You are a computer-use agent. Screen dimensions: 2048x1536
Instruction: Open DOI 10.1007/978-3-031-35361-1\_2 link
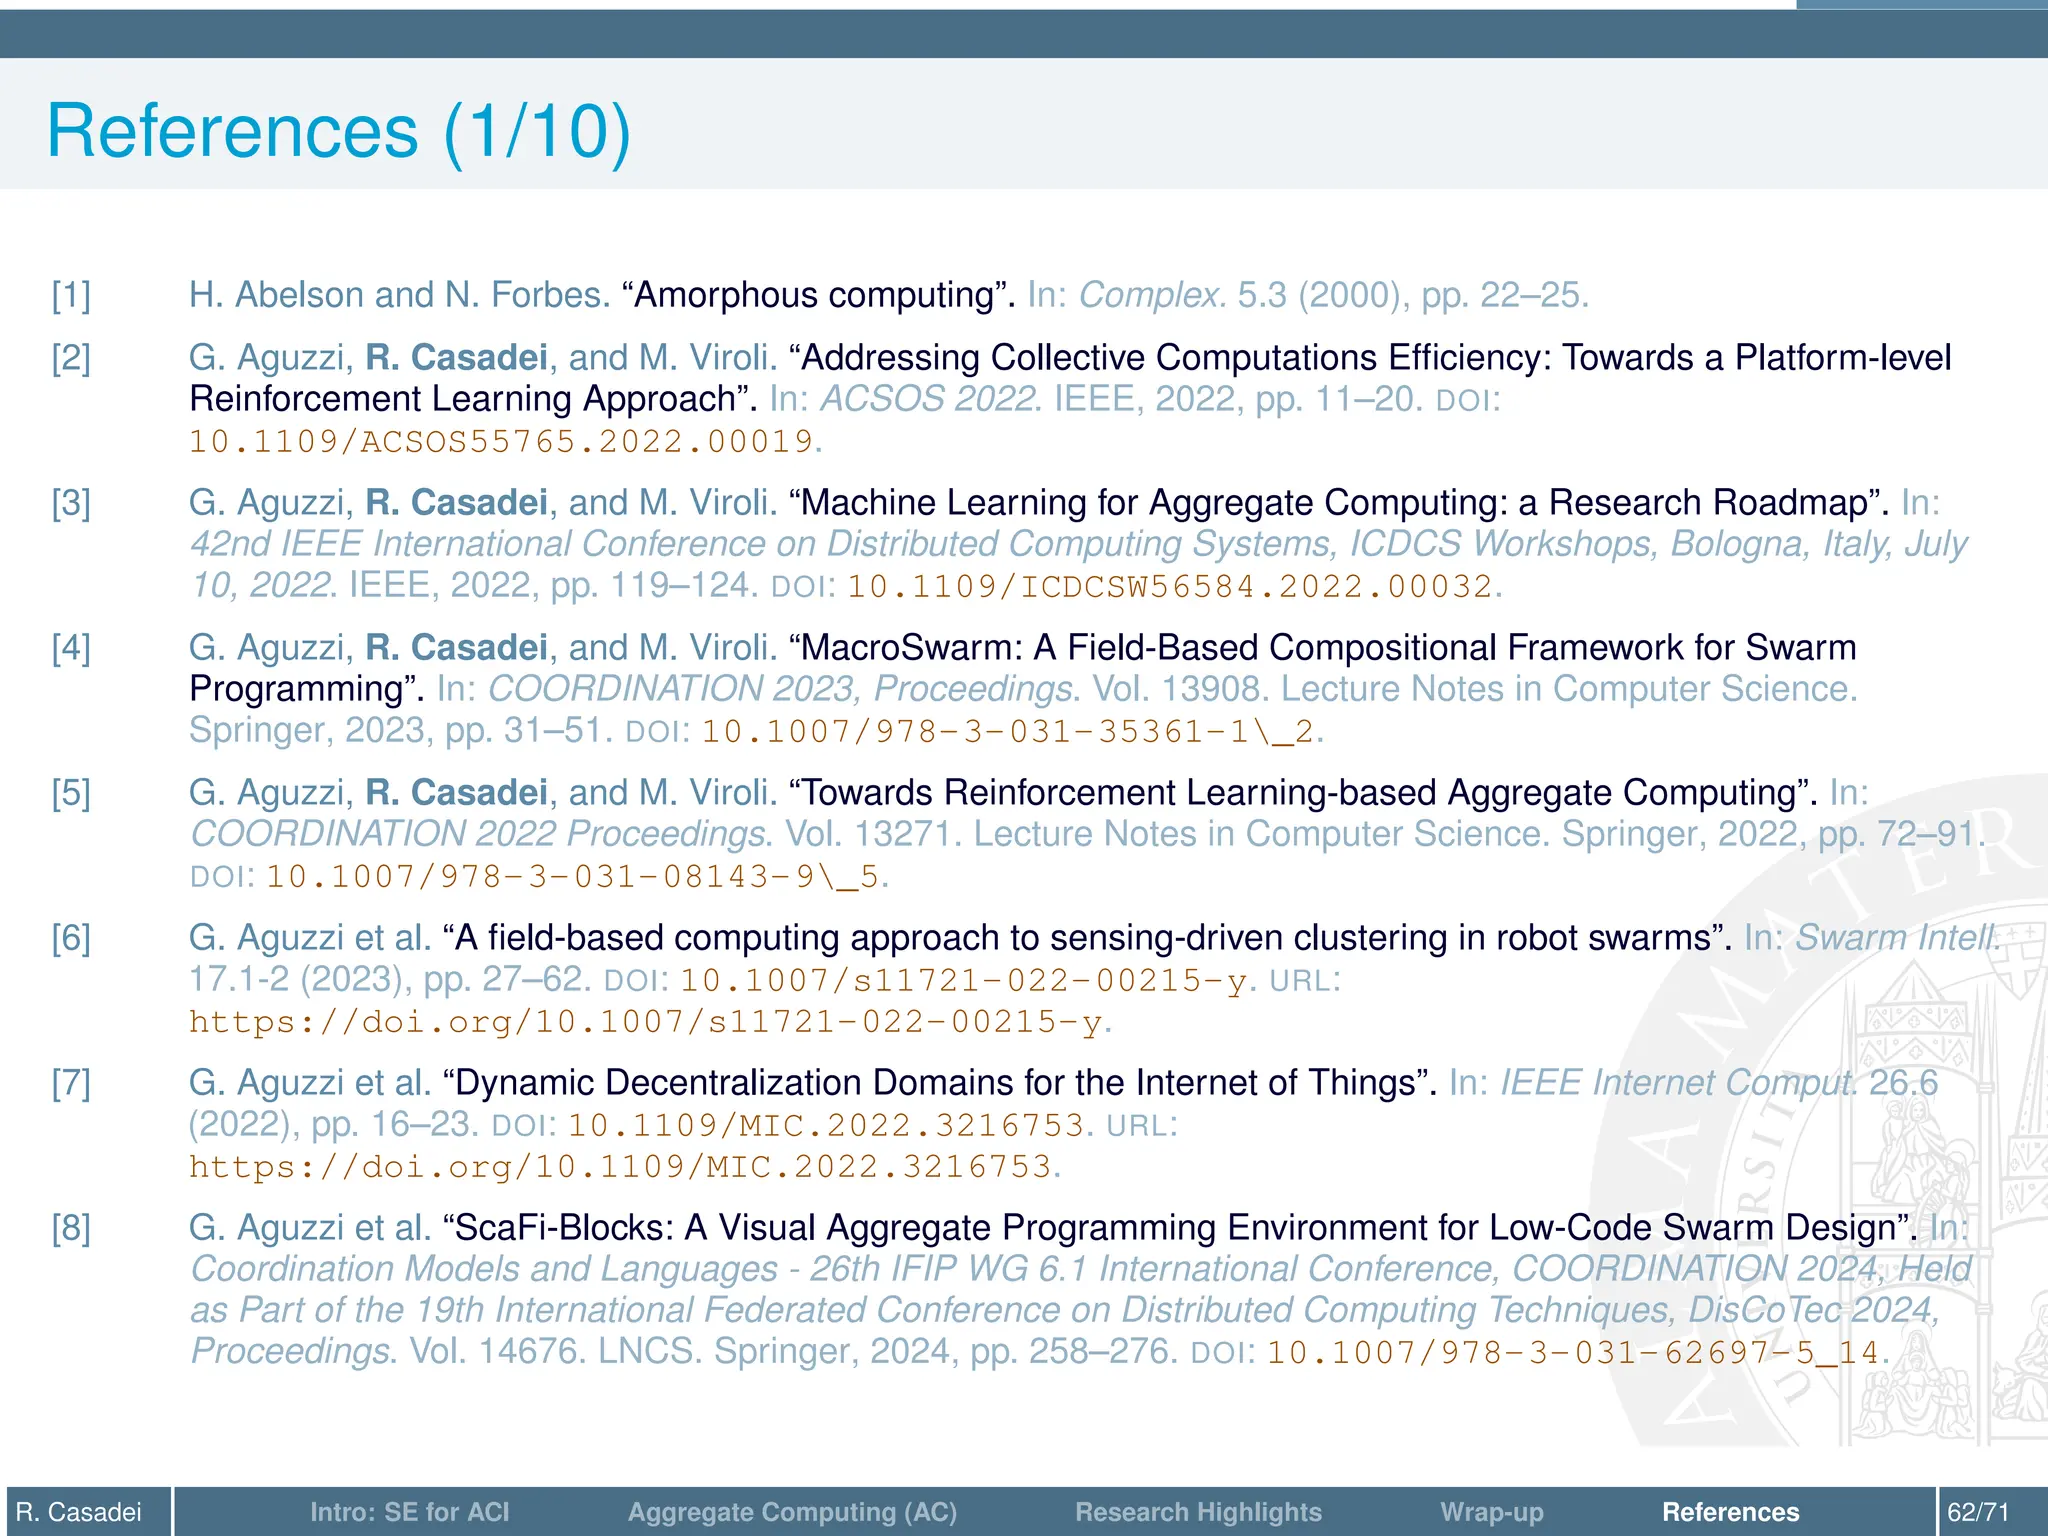(x=1008, y=731)
